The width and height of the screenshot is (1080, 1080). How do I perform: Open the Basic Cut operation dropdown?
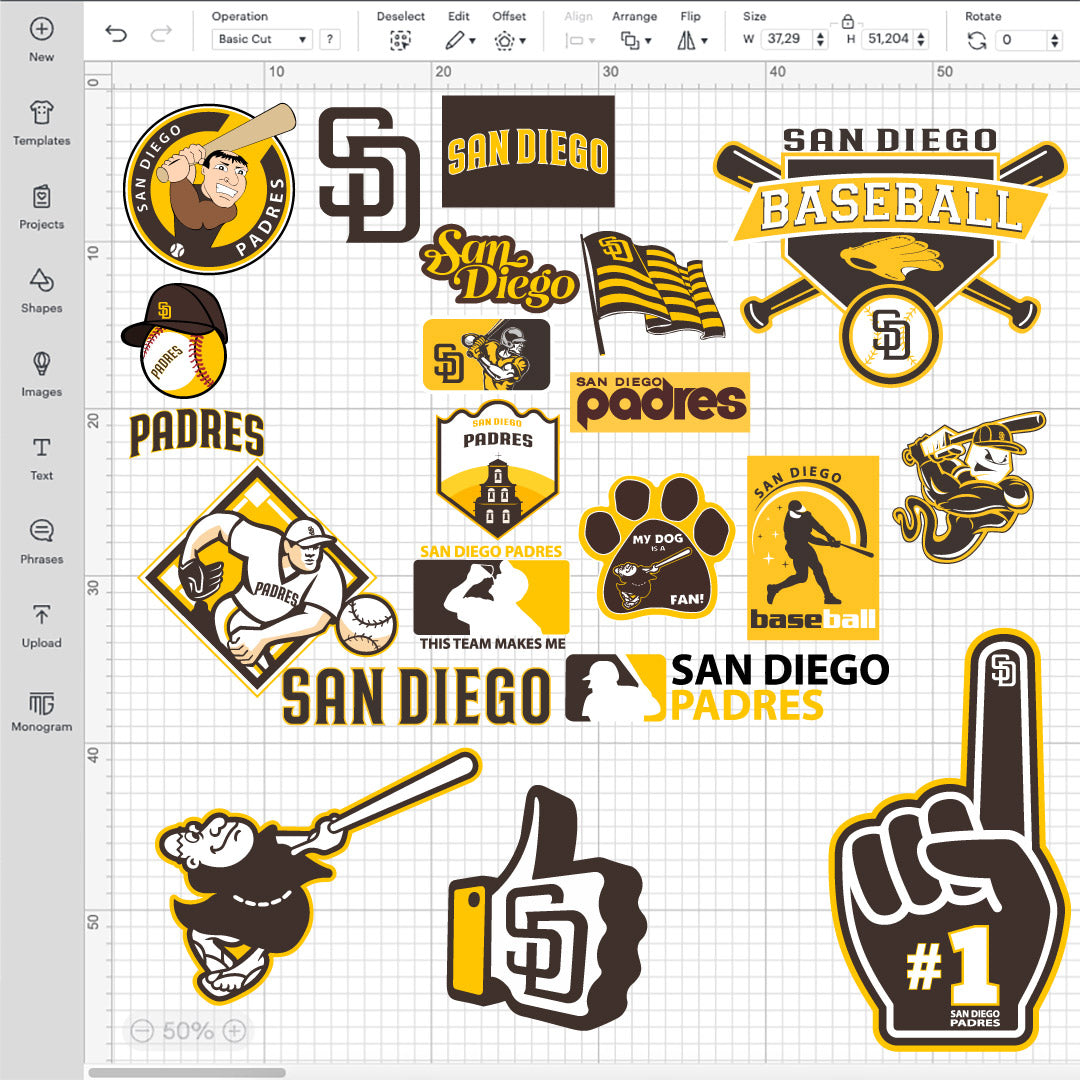tap(263, 40)
